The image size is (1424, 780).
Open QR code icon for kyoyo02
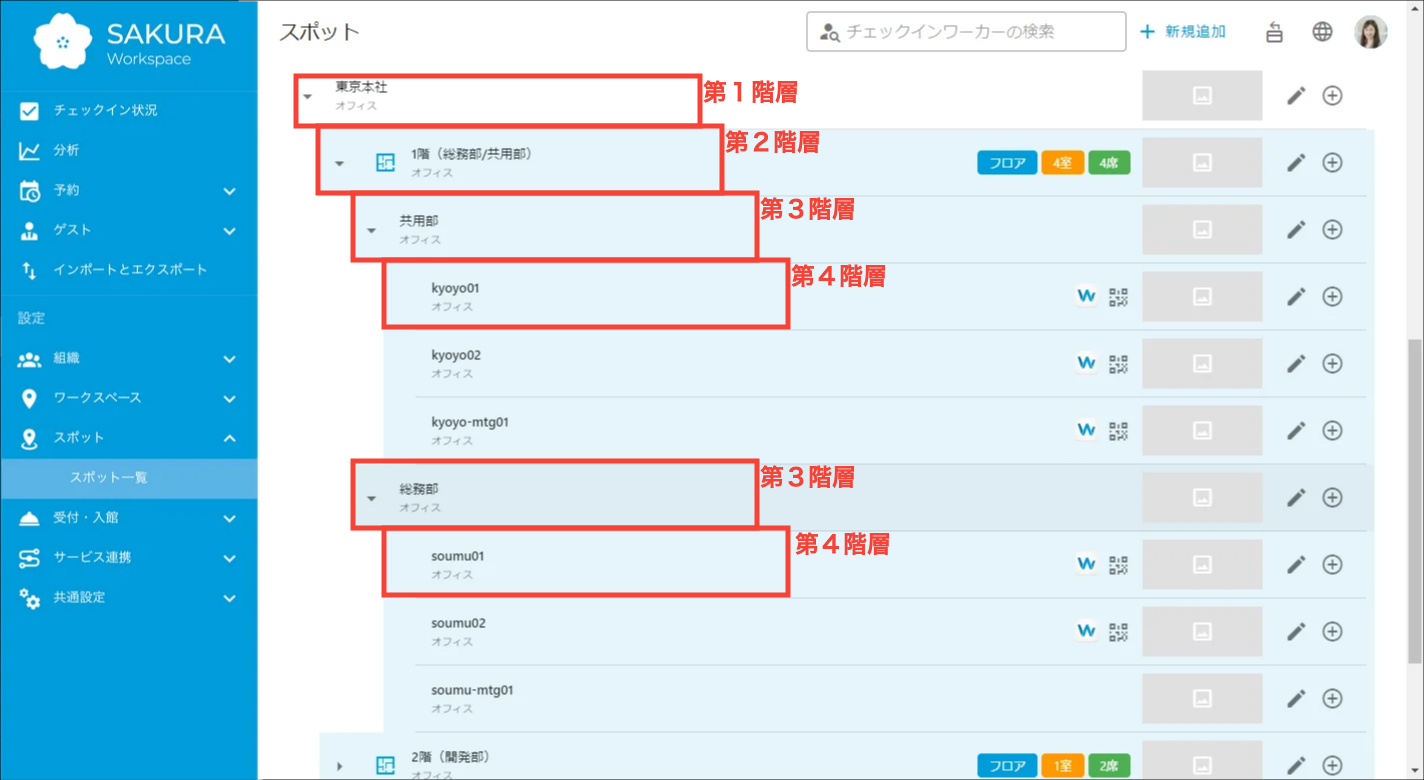pyautogui.click(x=1118, y=364)
